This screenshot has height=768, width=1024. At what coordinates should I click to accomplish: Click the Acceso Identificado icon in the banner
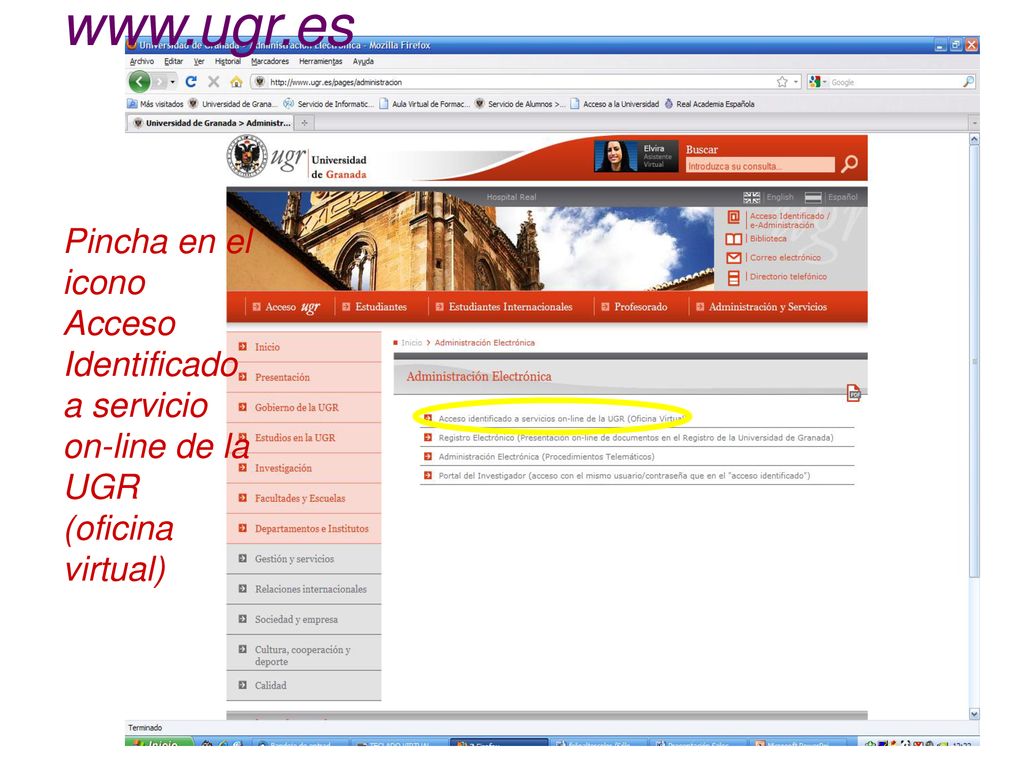(733, 217)
